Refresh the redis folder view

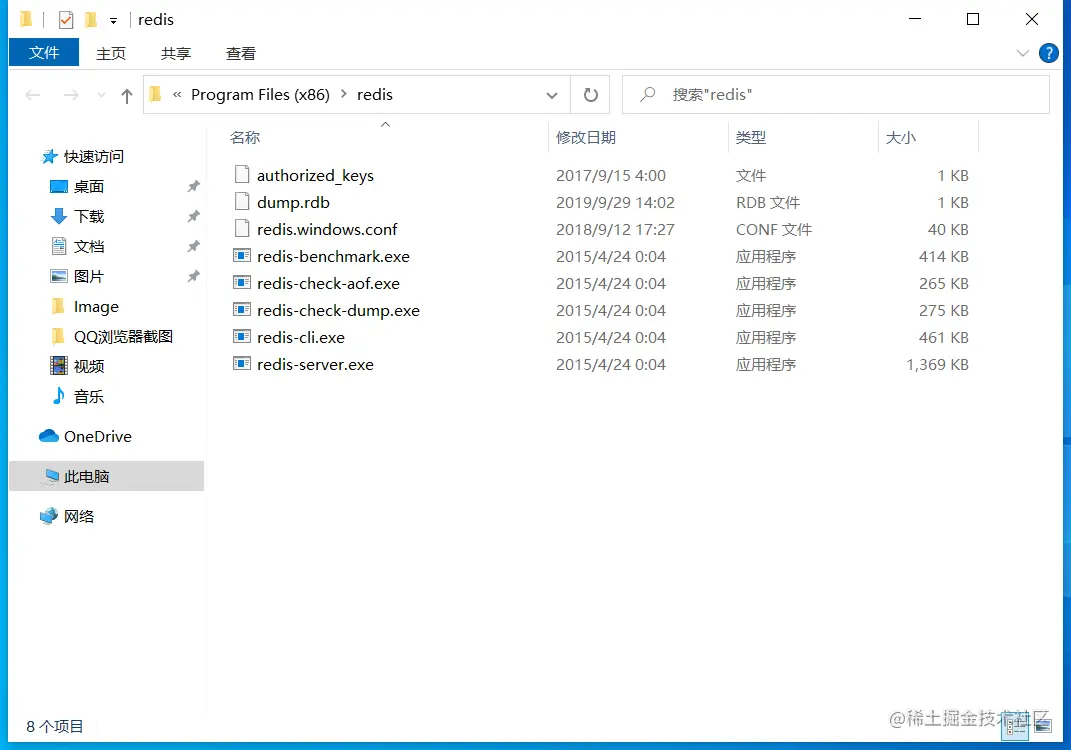click(591, 95)
